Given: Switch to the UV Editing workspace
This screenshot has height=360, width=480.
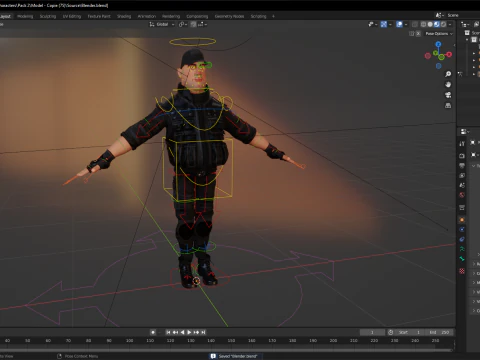Looking at the screenshot, I should [72, 16].
